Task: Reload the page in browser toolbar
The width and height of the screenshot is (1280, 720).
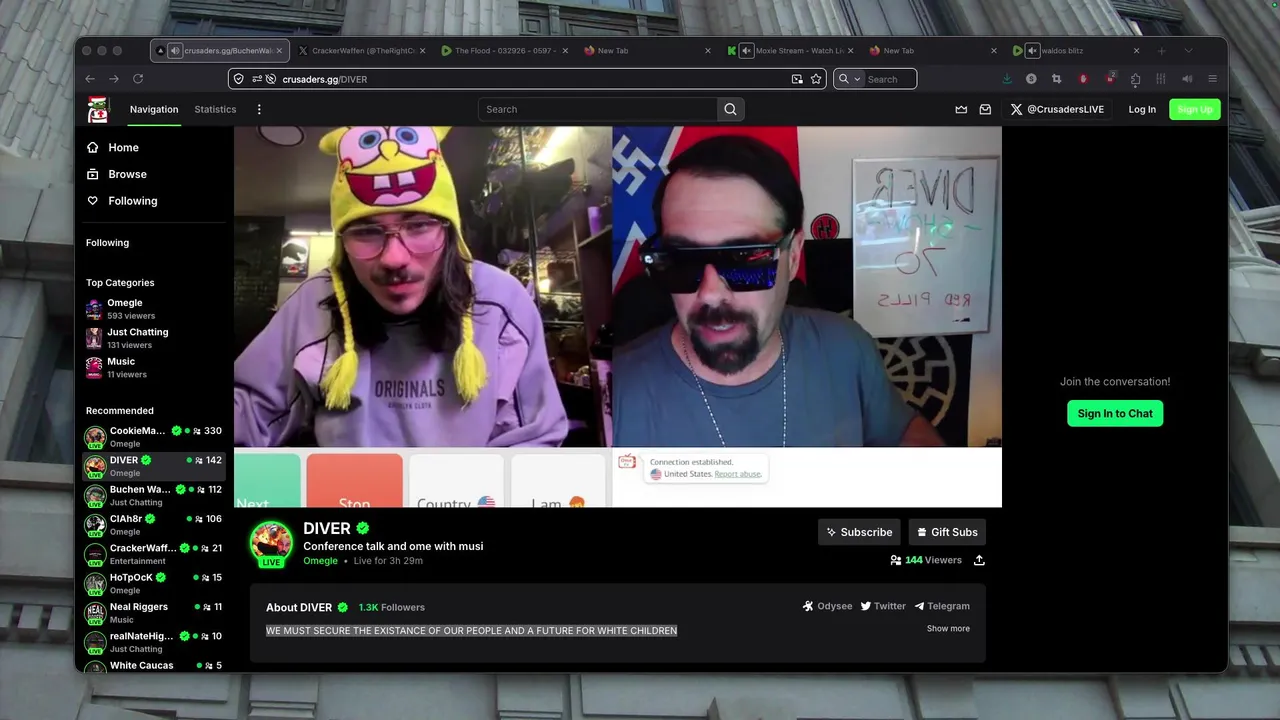Action: 138,79
